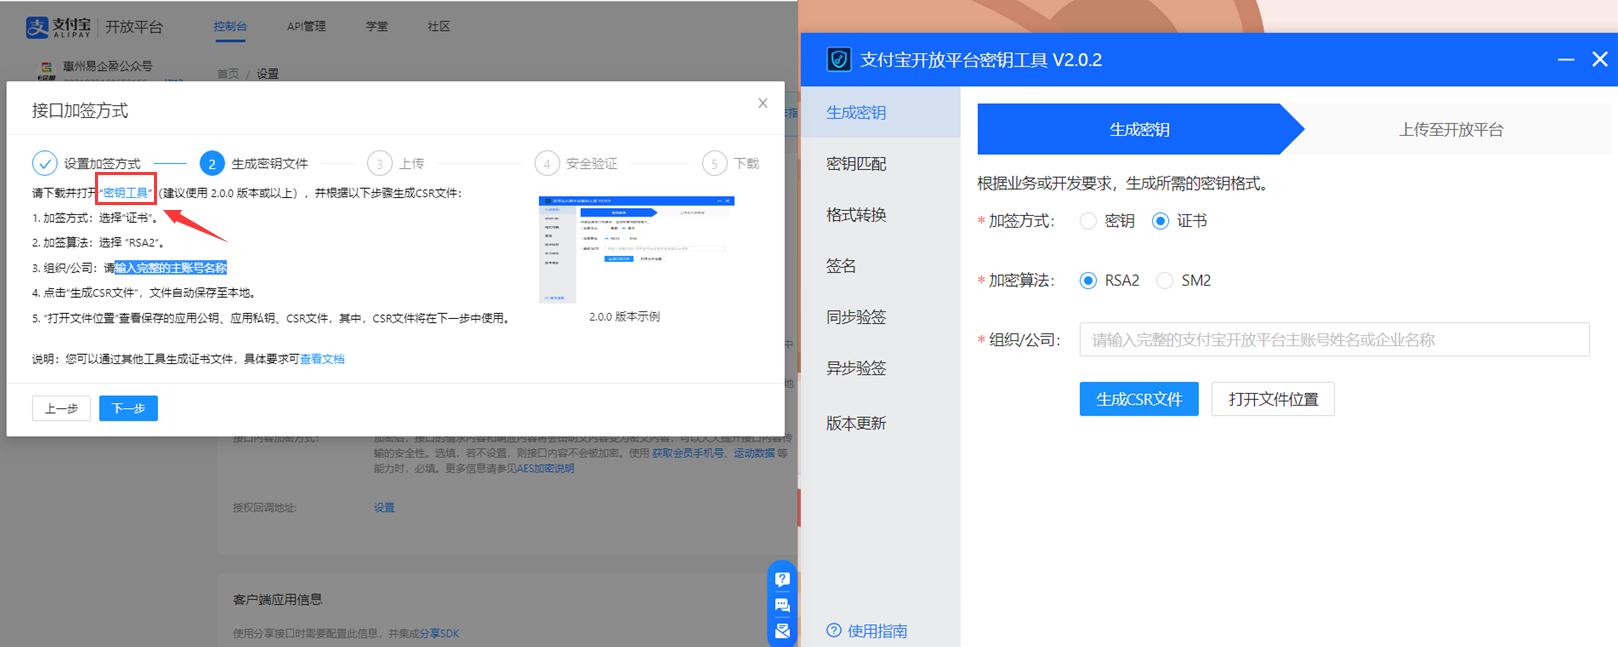Open the floating chat bubbles icon
Screen dimensions: 1618x647
pos(782,605)
